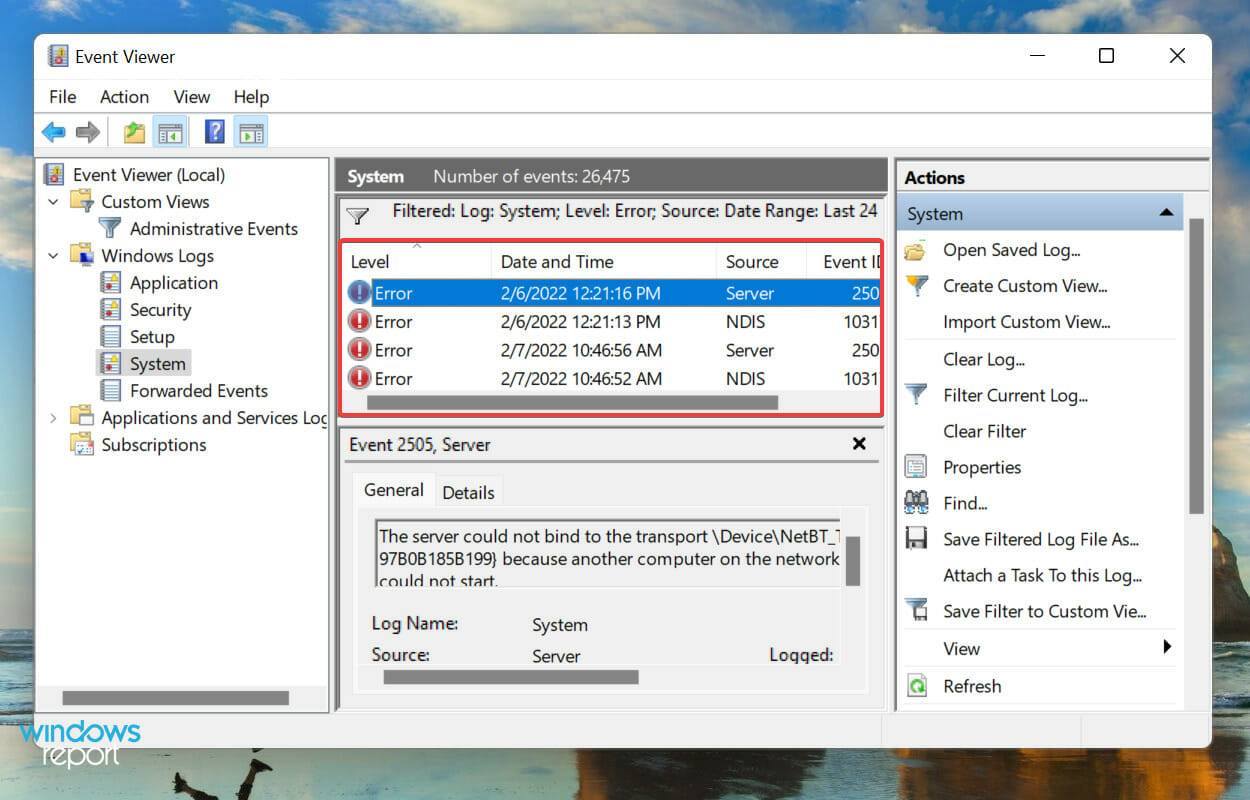Click Clear Log in Actions pane
Image resolution: width=1250 pixels, height=800 pixels.
coord(982,359)
